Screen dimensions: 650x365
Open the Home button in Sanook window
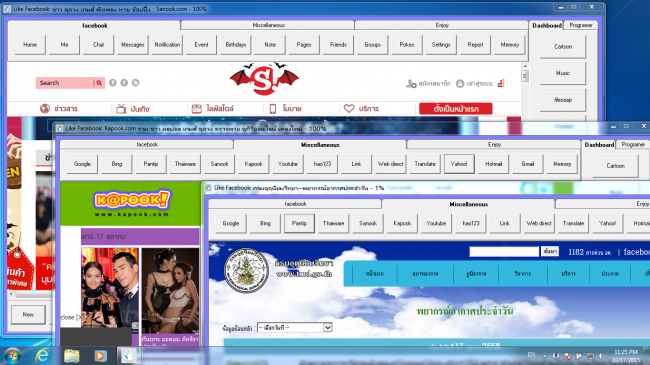(x=30, y=45)
